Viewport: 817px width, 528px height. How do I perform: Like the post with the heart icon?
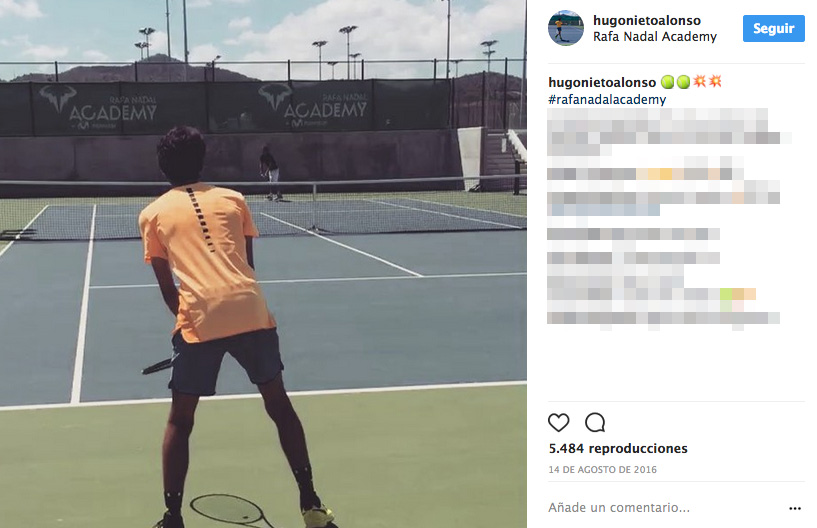(559, 422)
